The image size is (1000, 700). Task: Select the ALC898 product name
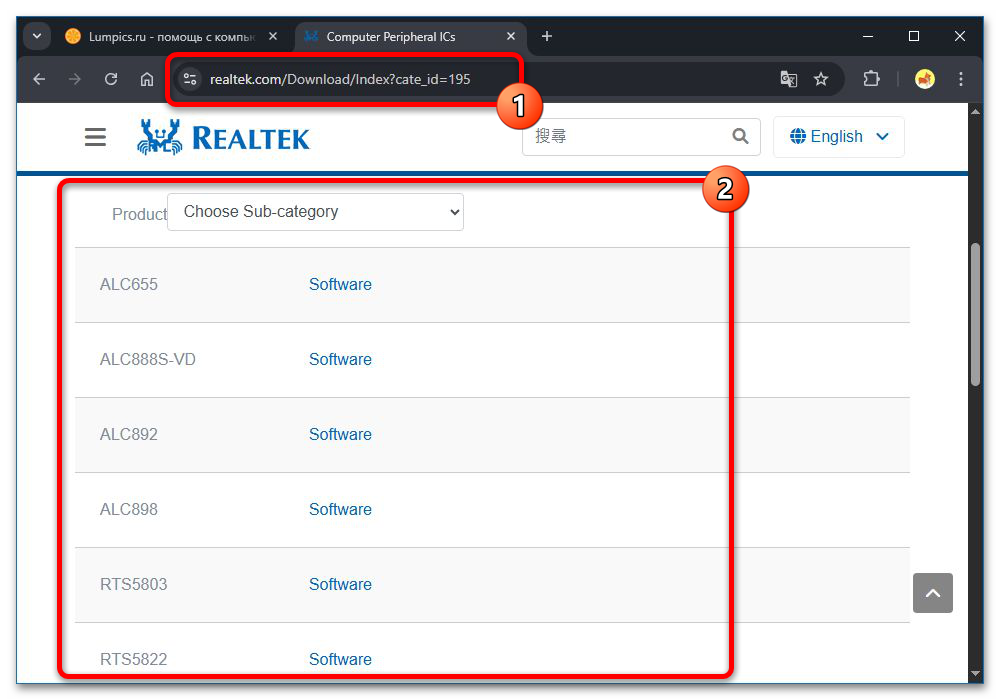[x=129, y=509]
